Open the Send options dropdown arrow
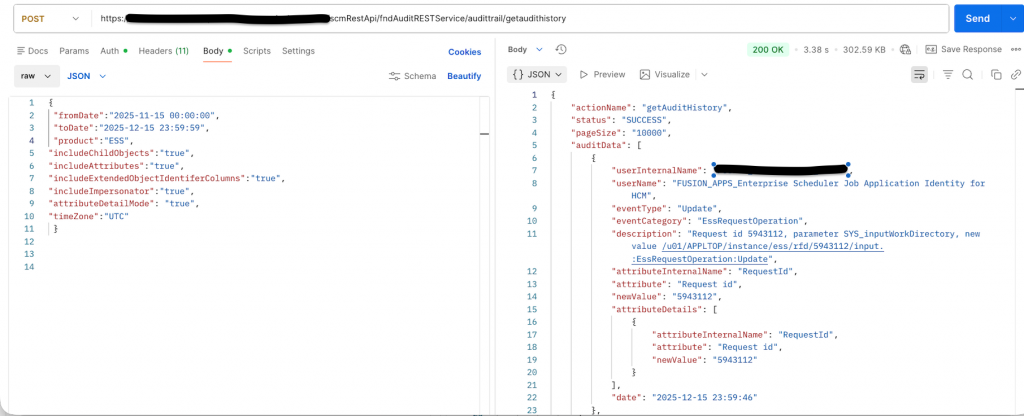This screenshot has height=416, width=1024. click(1012, 18)
